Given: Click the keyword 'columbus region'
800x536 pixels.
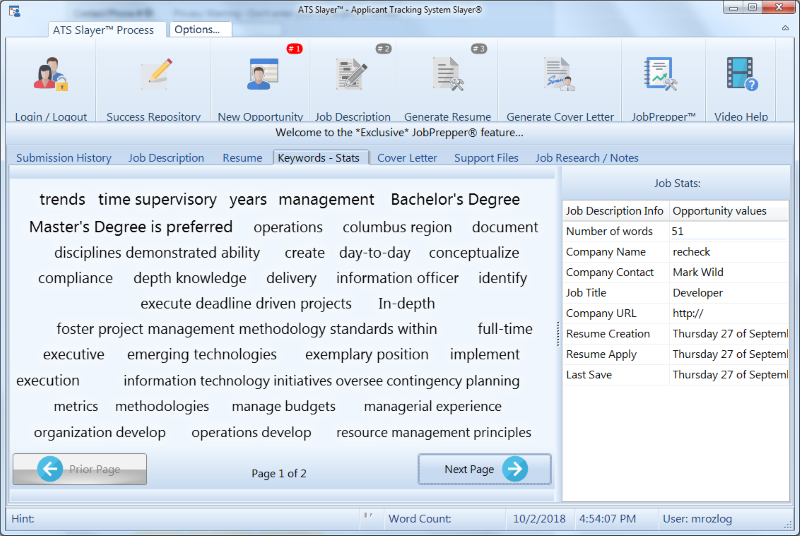Looking at the screenshot, I should [x=397, y=227].
